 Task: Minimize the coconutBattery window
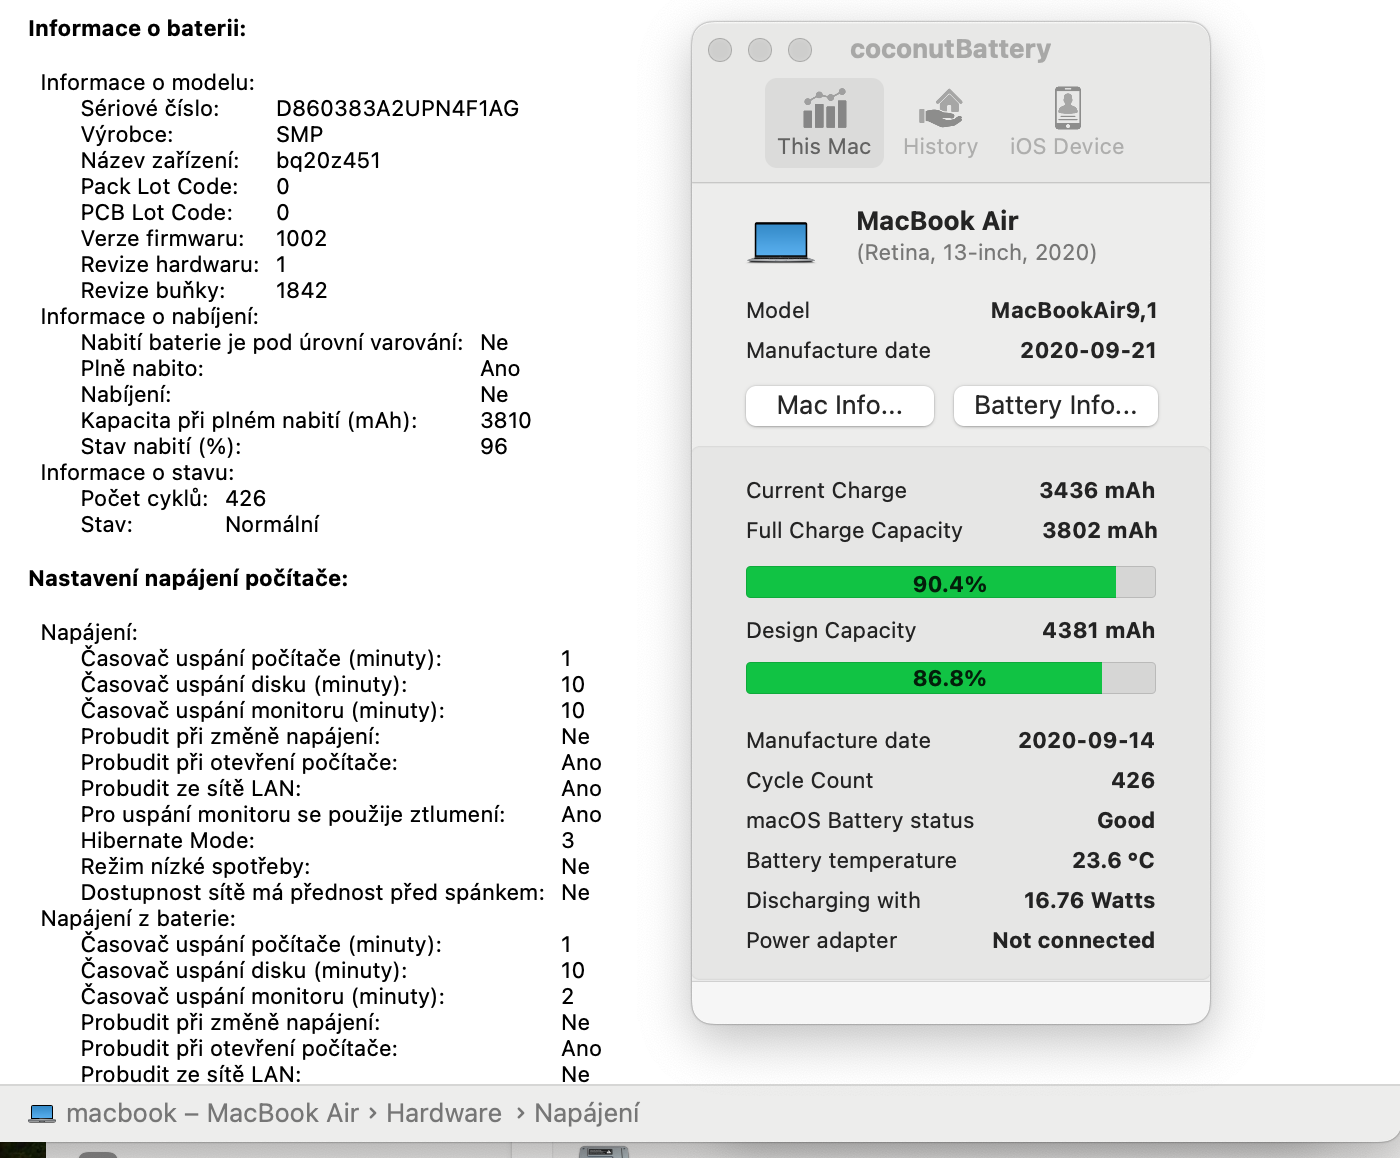click(x=760, y=50)
